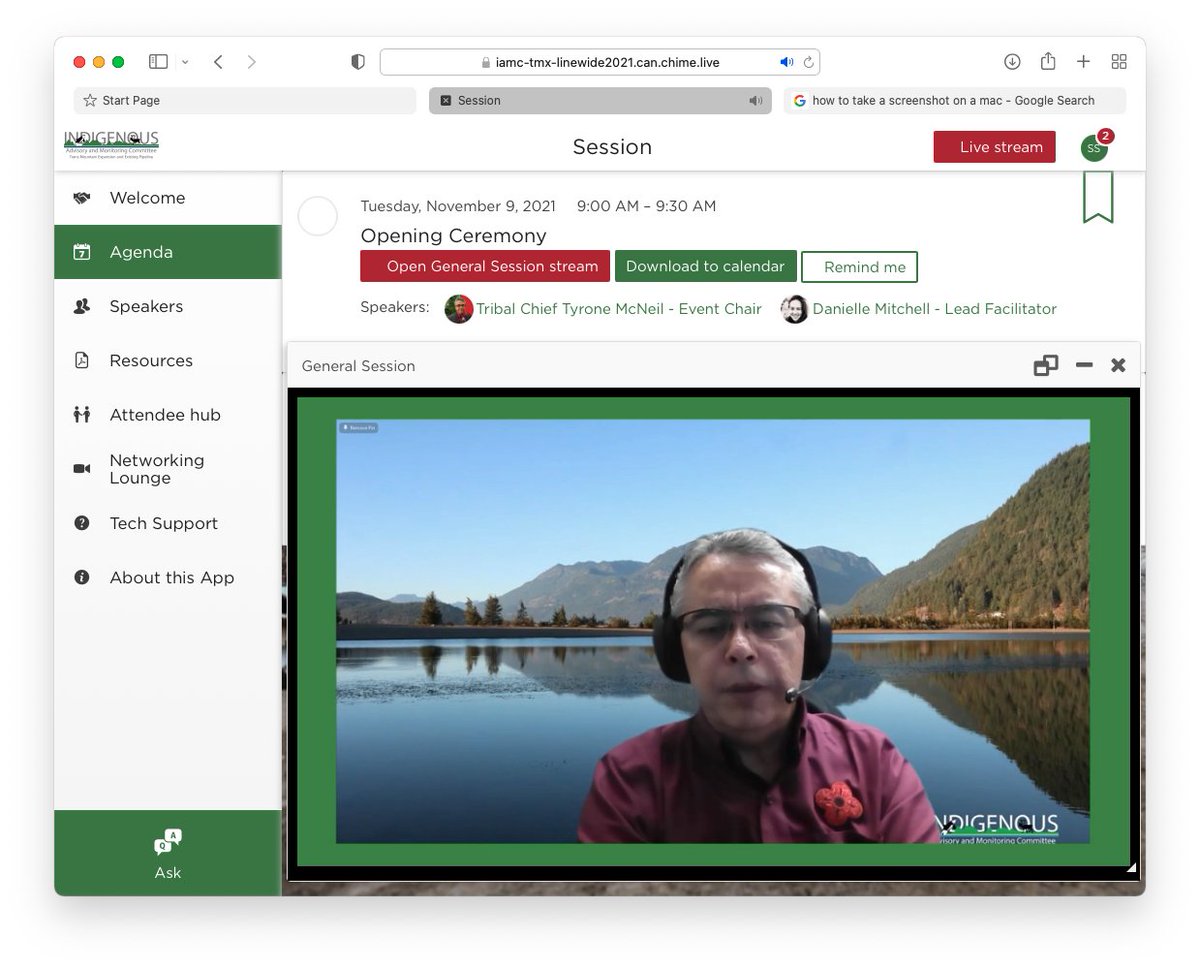Pop out the General Session window
This screenshot has width=1200, height=968.
coord(1046,366)
